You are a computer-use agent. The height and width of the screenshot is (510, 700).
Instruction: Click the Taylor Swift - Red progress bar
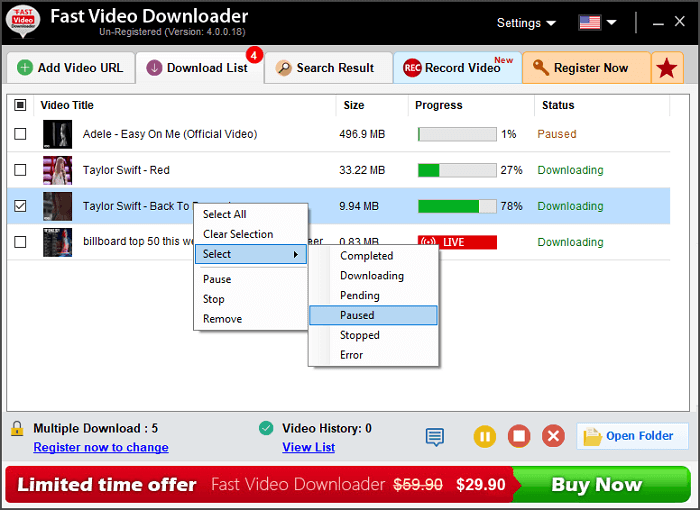(457, 170)
